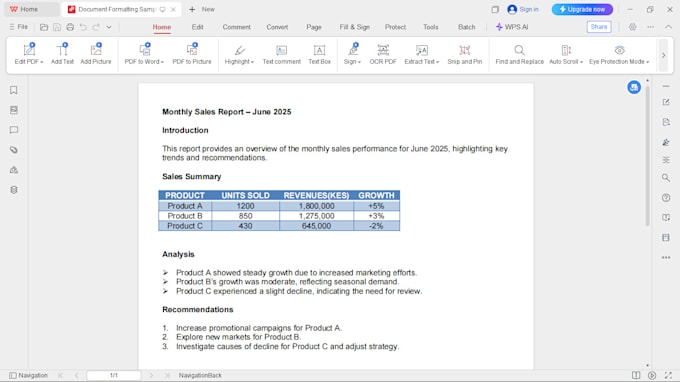Expand the Highlight options arrow
The image size is (680, 382).
(x=252, y=62)
